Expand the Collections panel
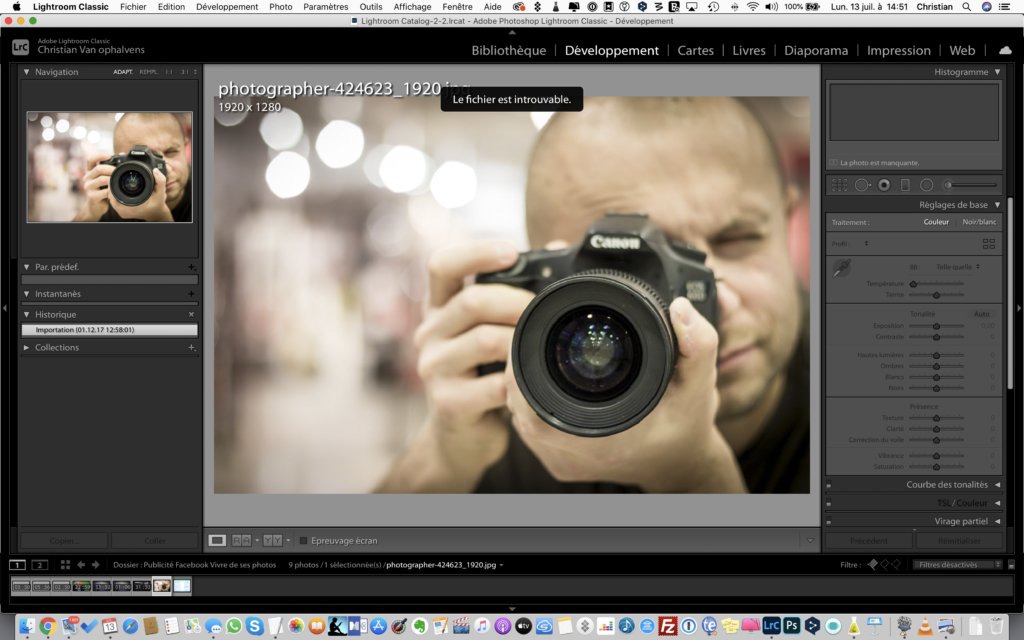 click(x=27, y=347)
